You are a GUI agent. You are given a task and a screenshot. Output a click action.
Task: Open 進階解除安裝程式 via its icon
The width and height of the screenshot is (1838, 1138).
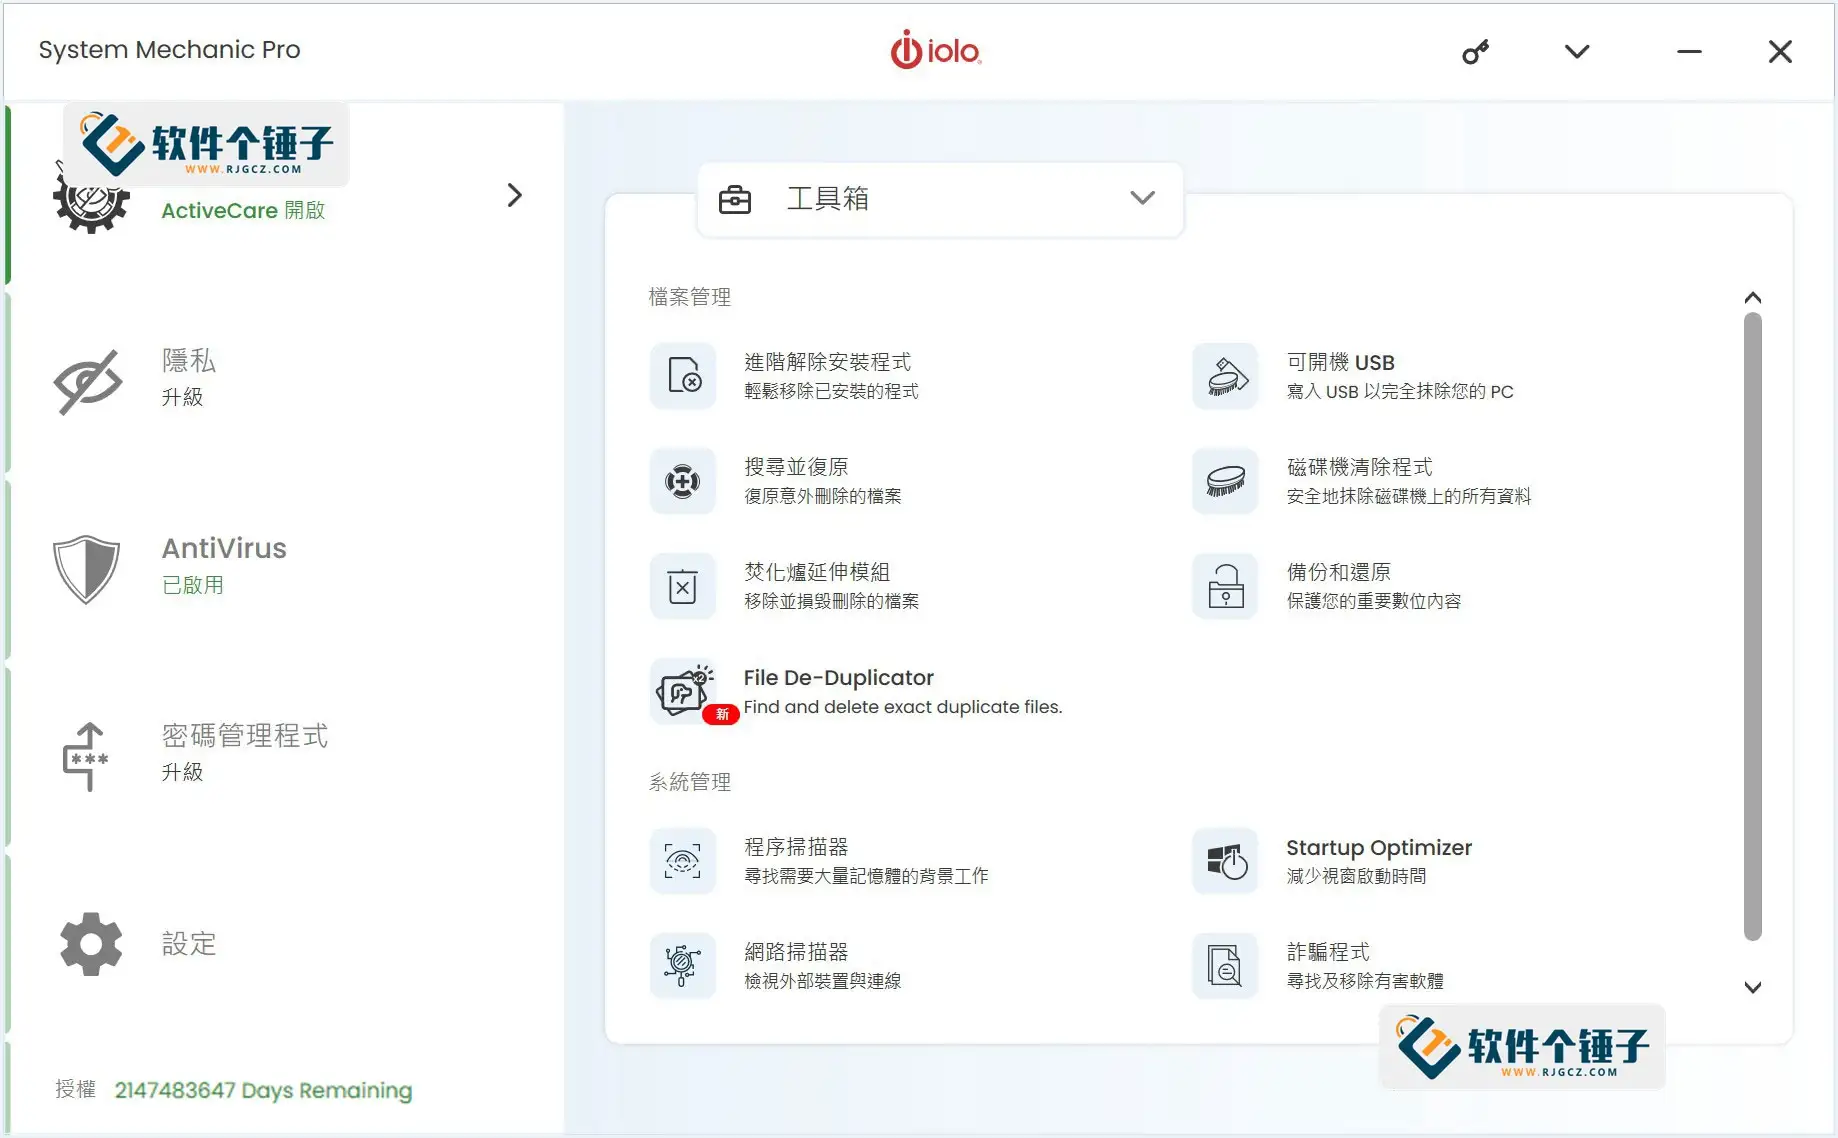click(682, 377)
